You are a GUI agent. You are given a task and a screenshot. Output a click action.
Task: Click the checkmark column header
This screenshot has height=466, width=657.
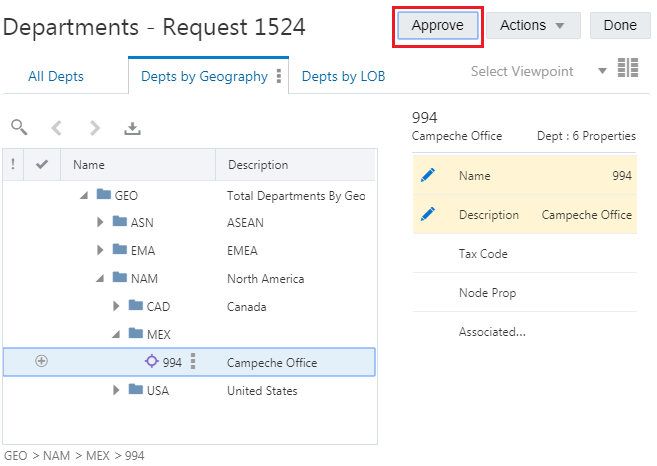pyautogui.click(x=42, y=164)
